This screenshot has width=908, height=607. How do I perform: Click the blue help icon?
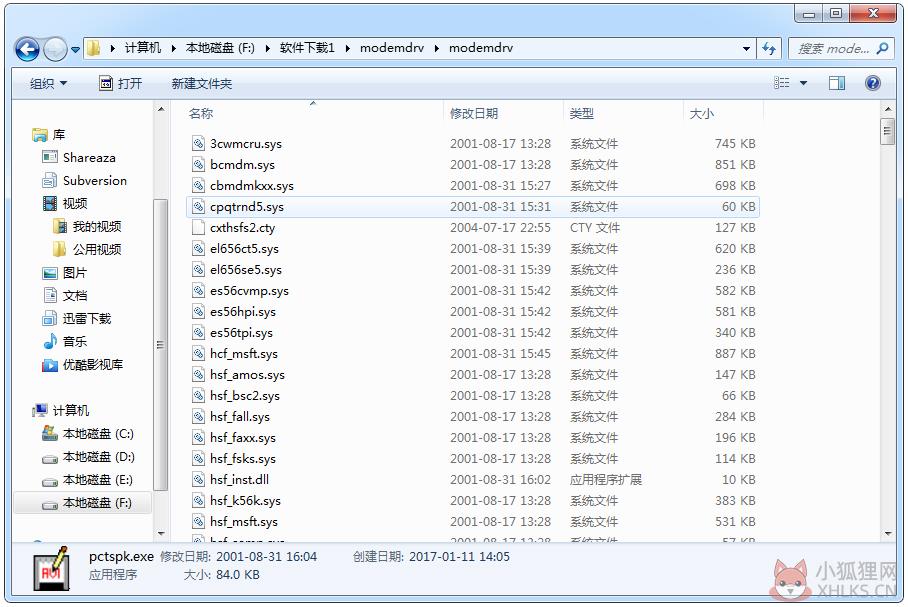coord(873,83)
